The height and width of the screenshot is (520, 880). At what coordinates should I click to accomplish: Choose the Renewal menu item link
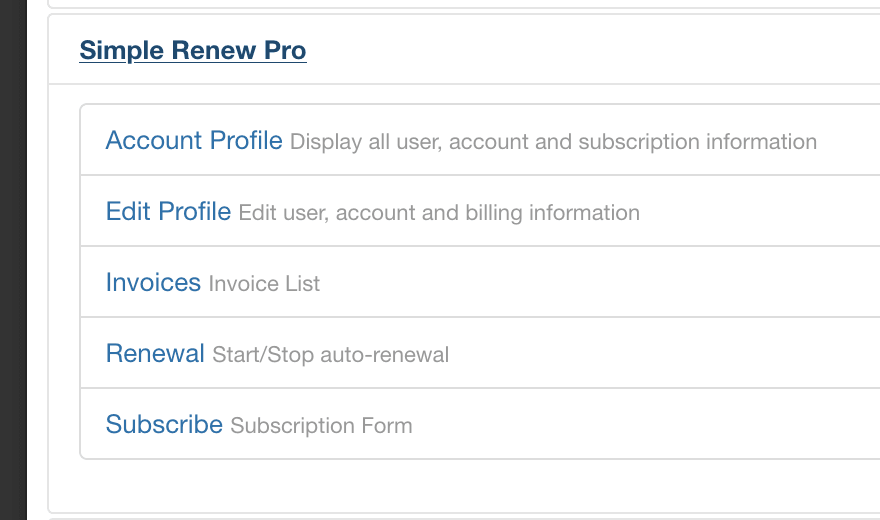coord(155,354)
